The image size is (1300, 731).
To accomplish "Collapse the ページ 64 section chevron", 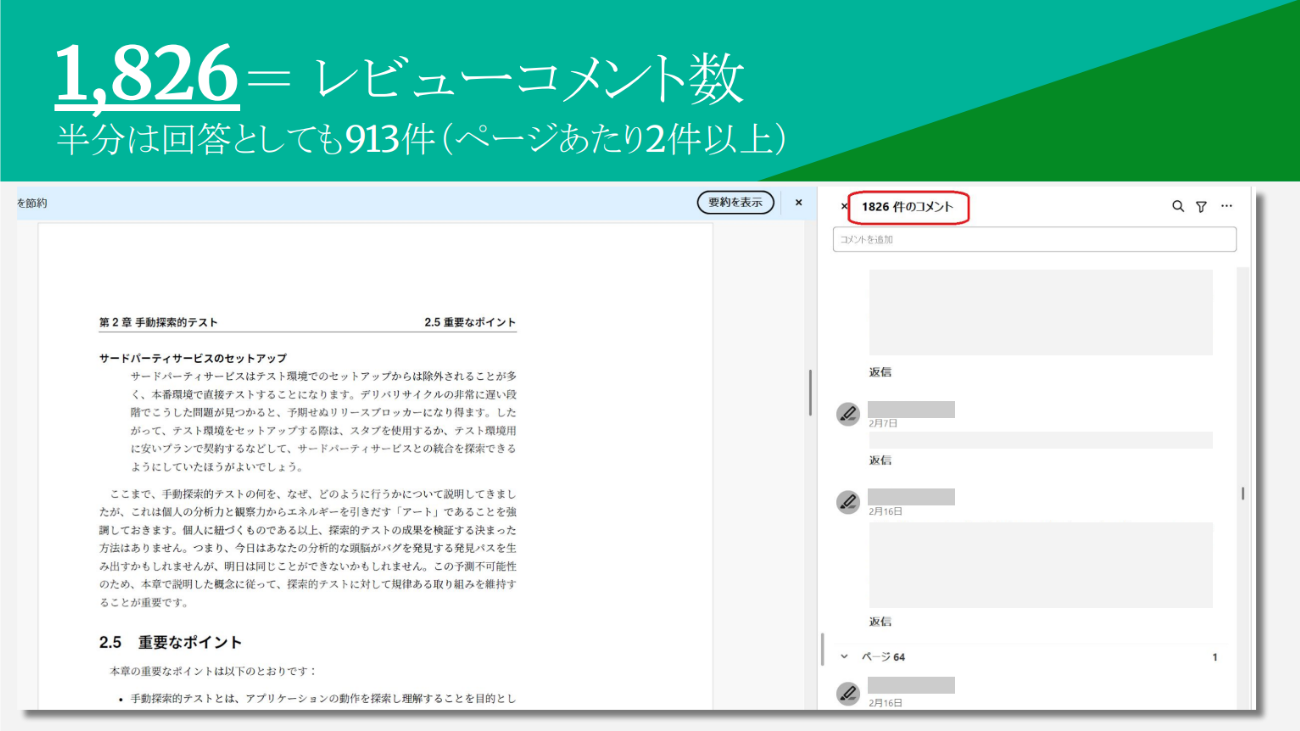I will click(844, 657).
